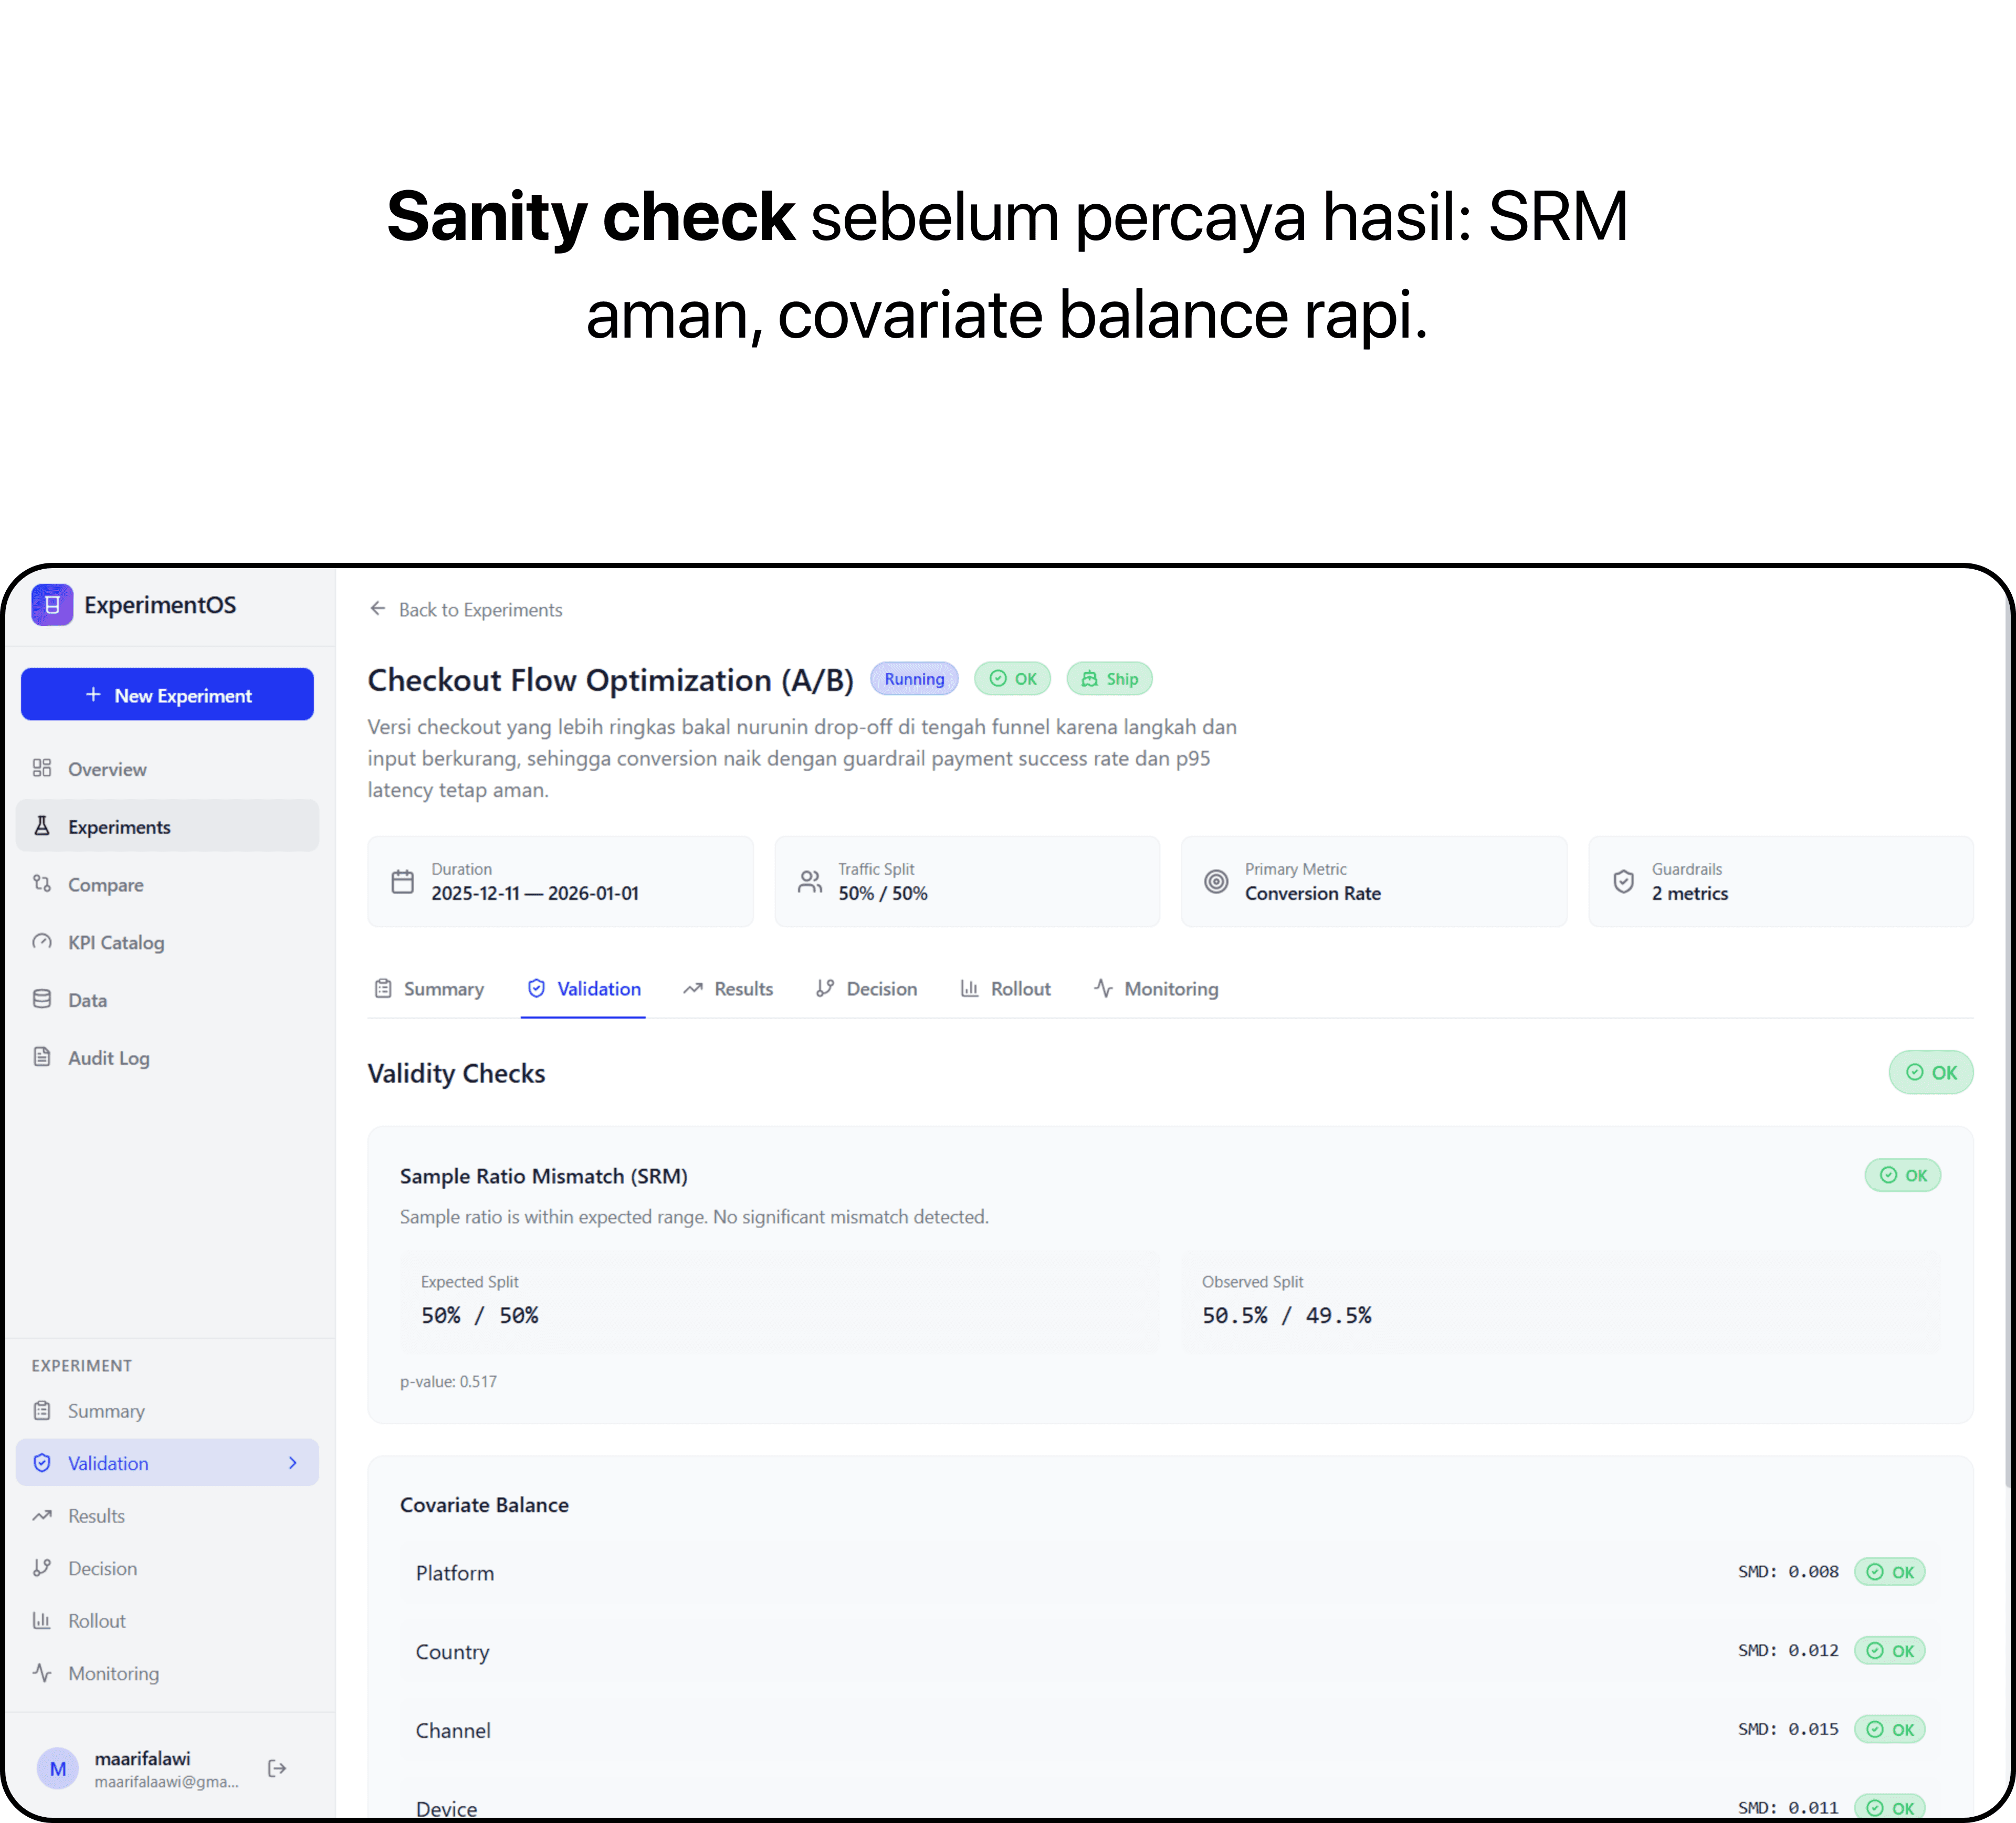Click the ExperimentOS logo icon
Viewport: 2016px width, 1823px height.
52,605
